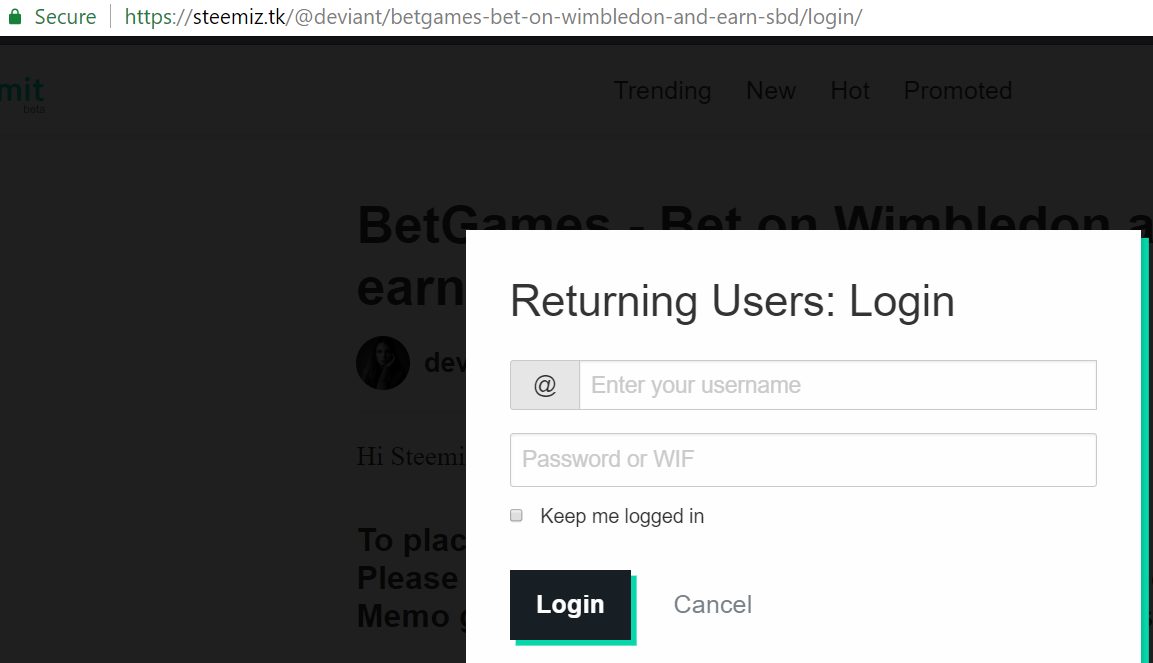Focus the Enter your username field
The image size is (1153, 663).
click(838, 385)
